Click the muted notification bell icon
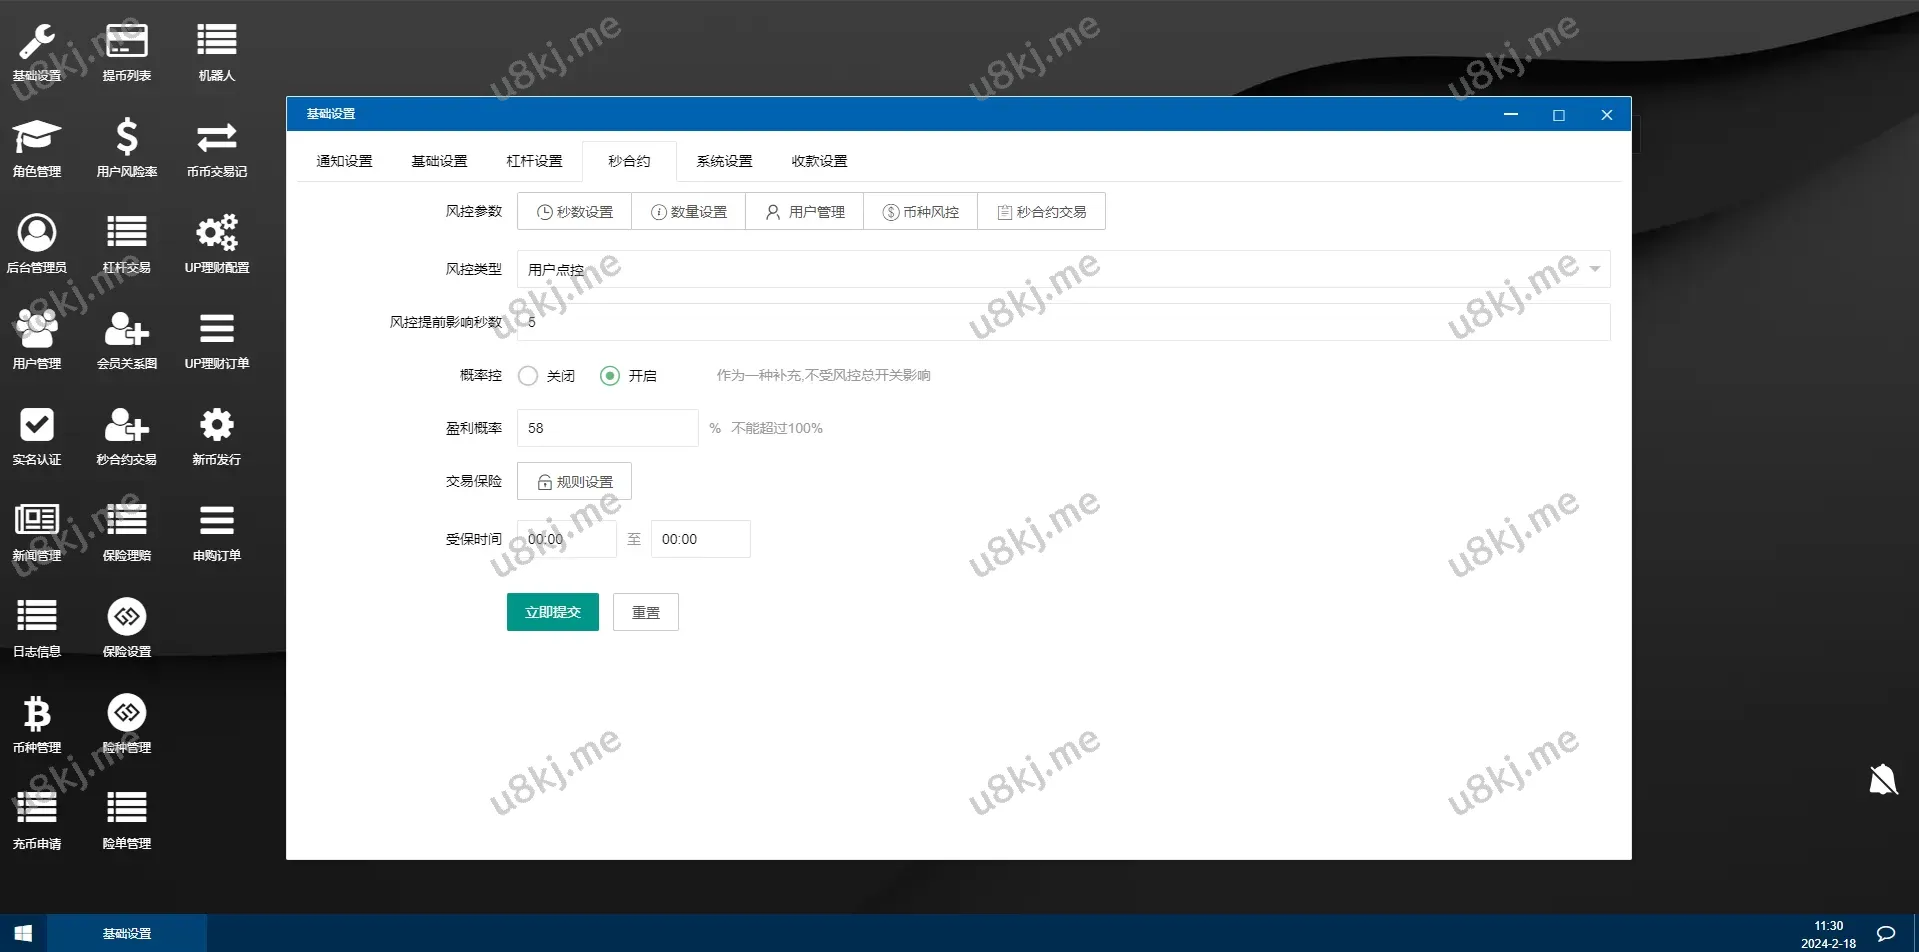 pos(1883,779)
